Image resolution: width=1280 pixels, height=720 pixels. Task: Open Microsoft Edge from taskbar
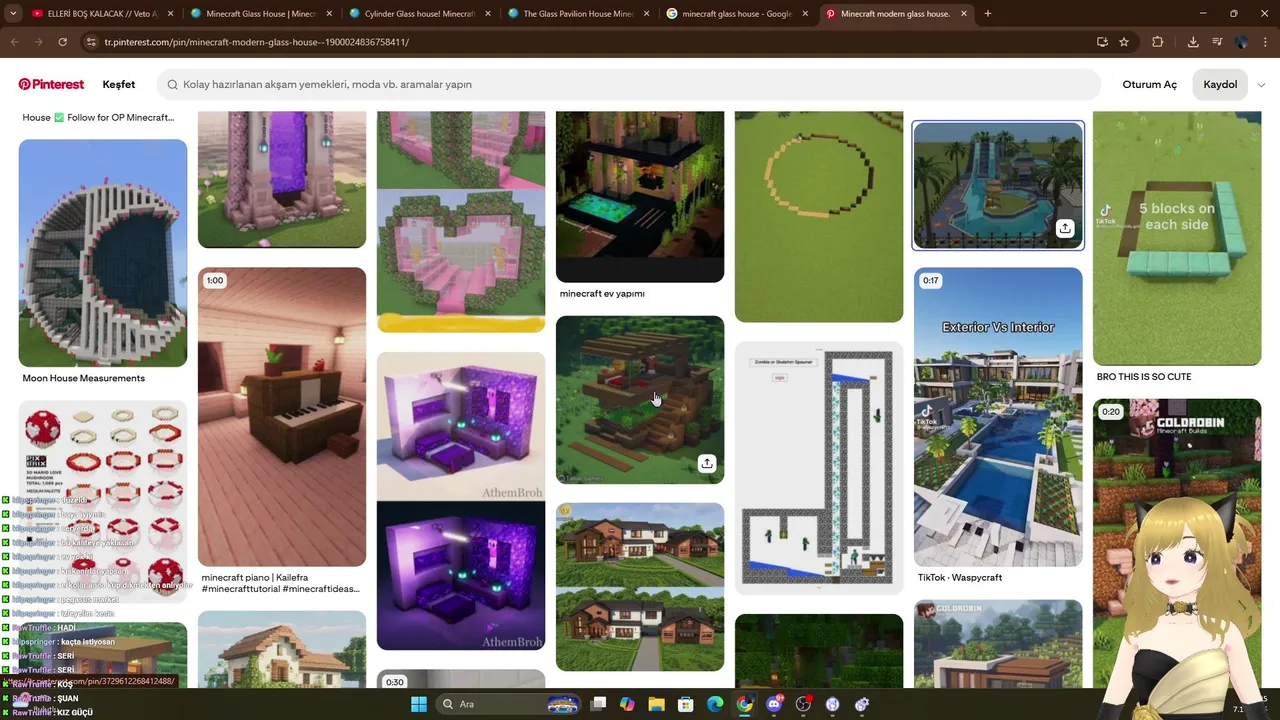click(715, 704)
